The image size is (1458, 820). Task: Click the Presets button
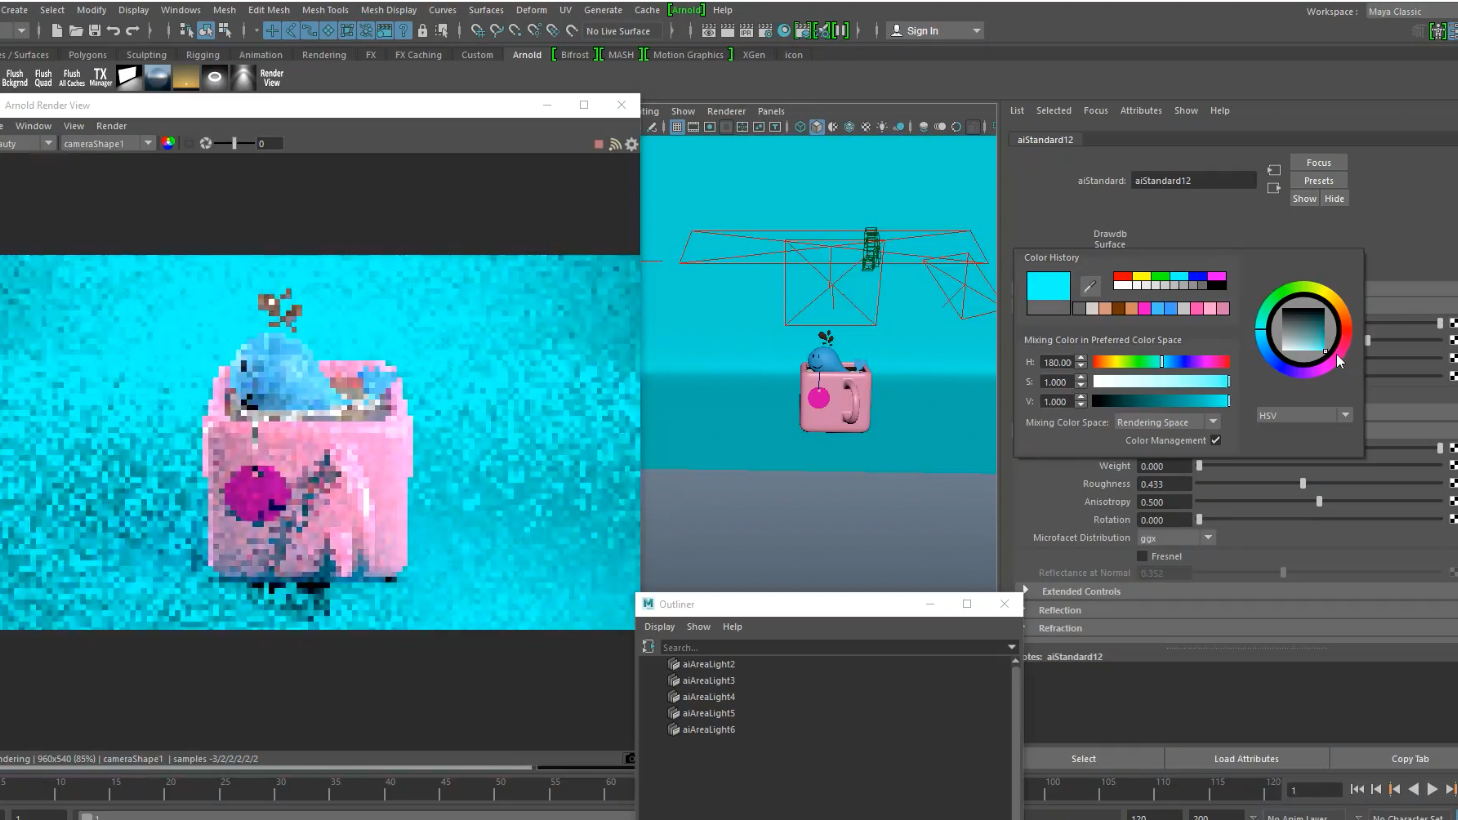coord(1318,181)
